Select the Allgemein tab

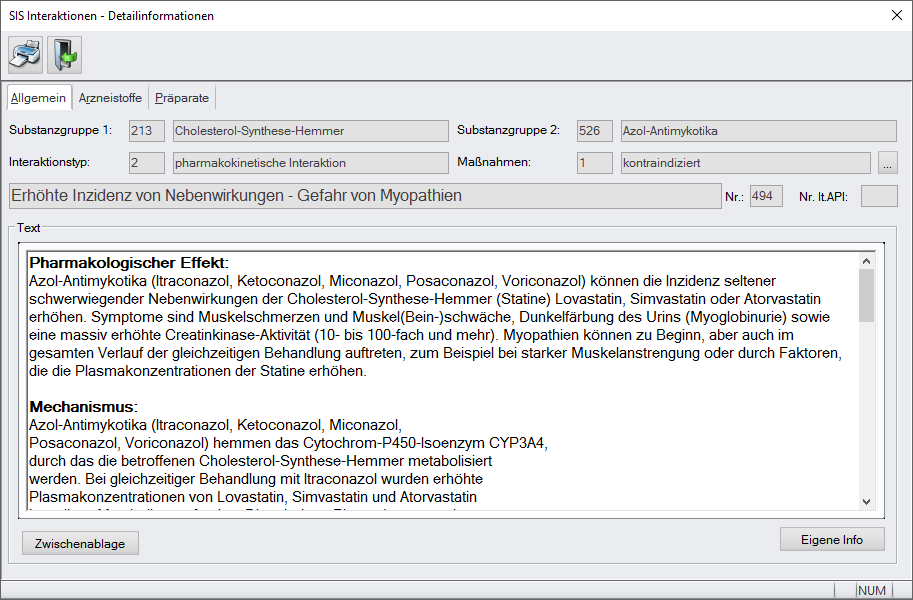point(38,98)
